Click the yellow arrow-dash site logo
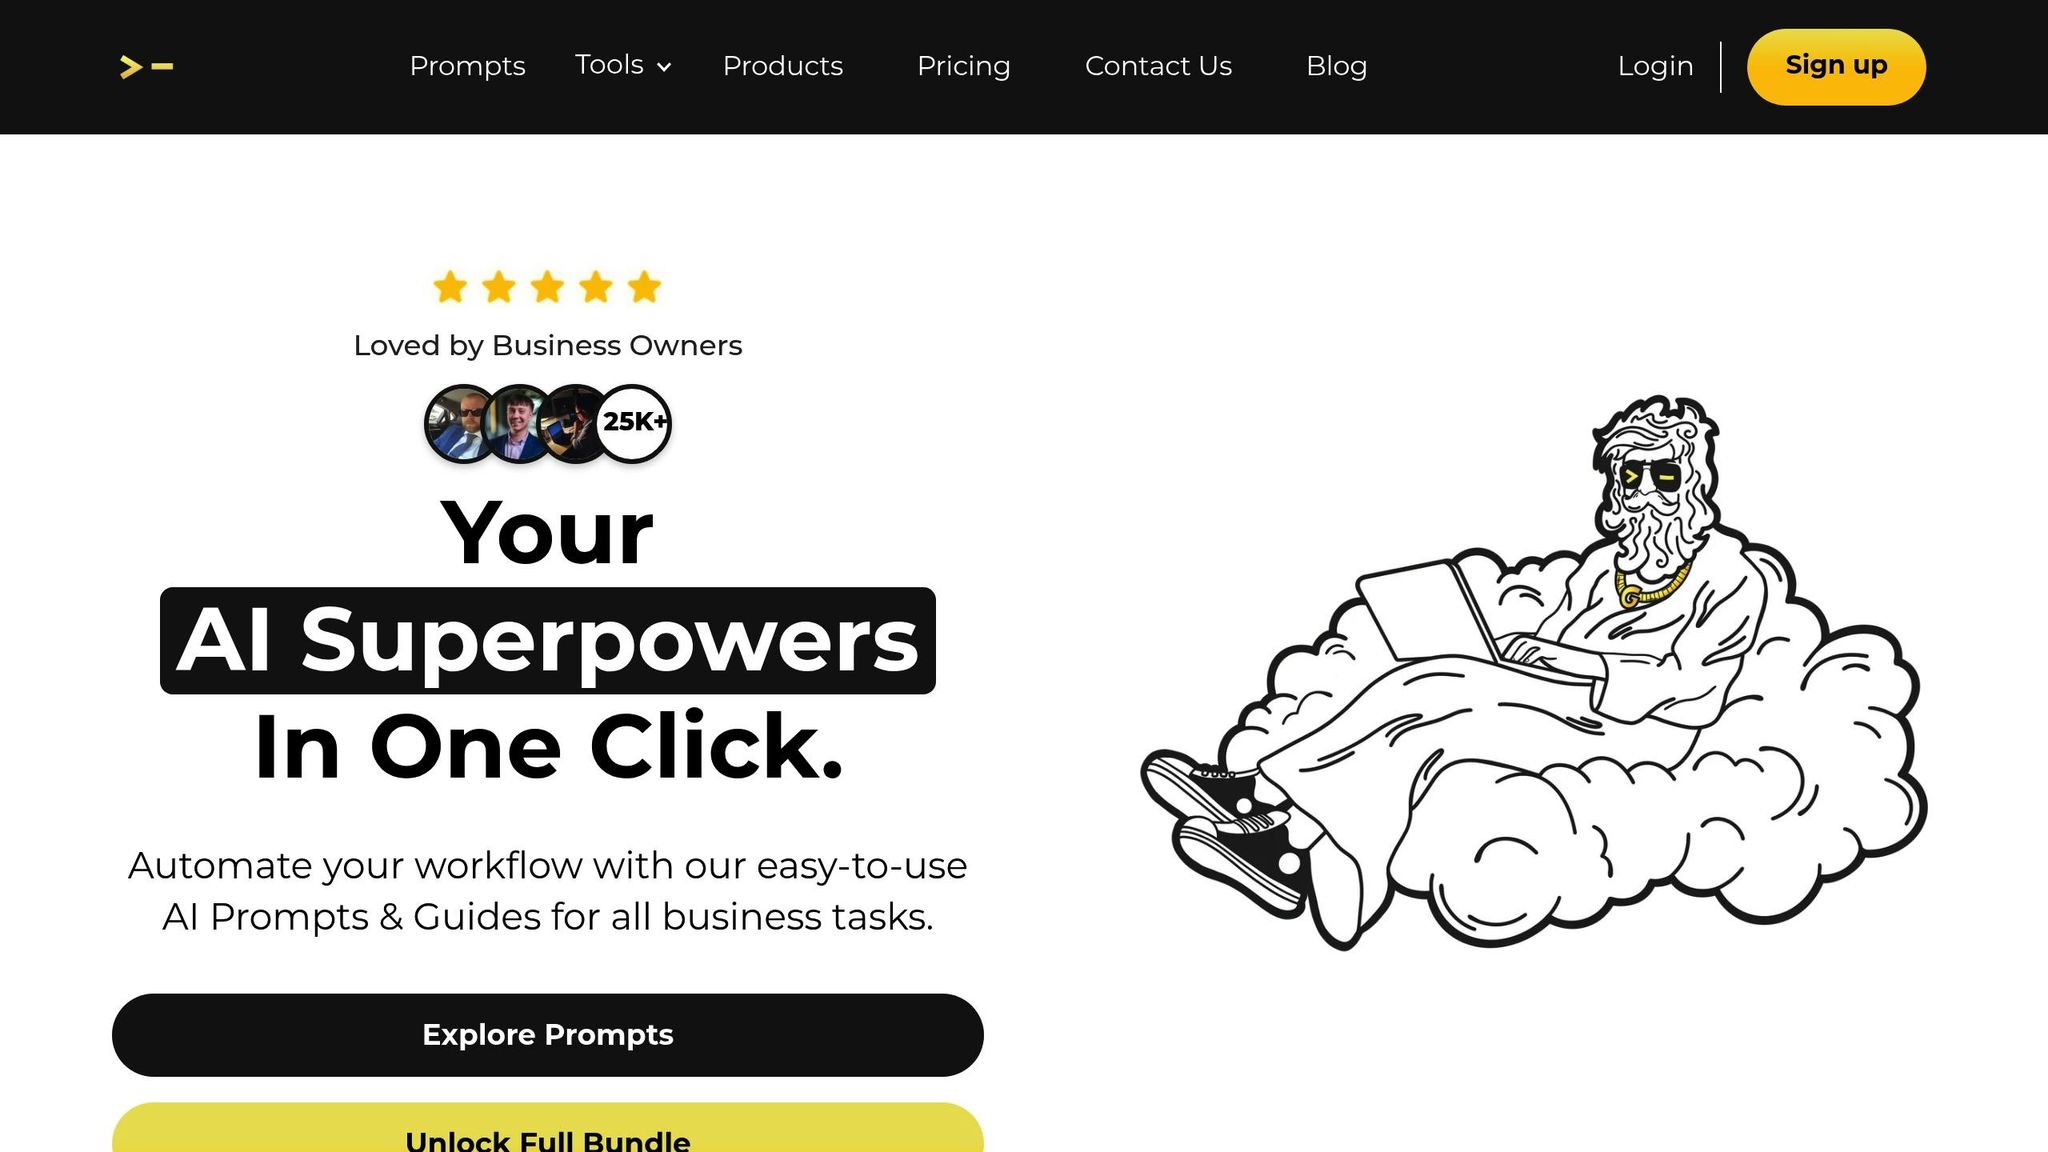 tap(146, 67)
